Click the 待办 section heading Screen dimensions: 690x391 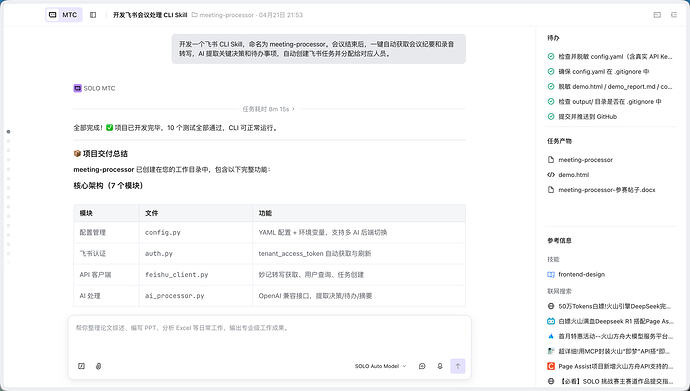[553, 38]
